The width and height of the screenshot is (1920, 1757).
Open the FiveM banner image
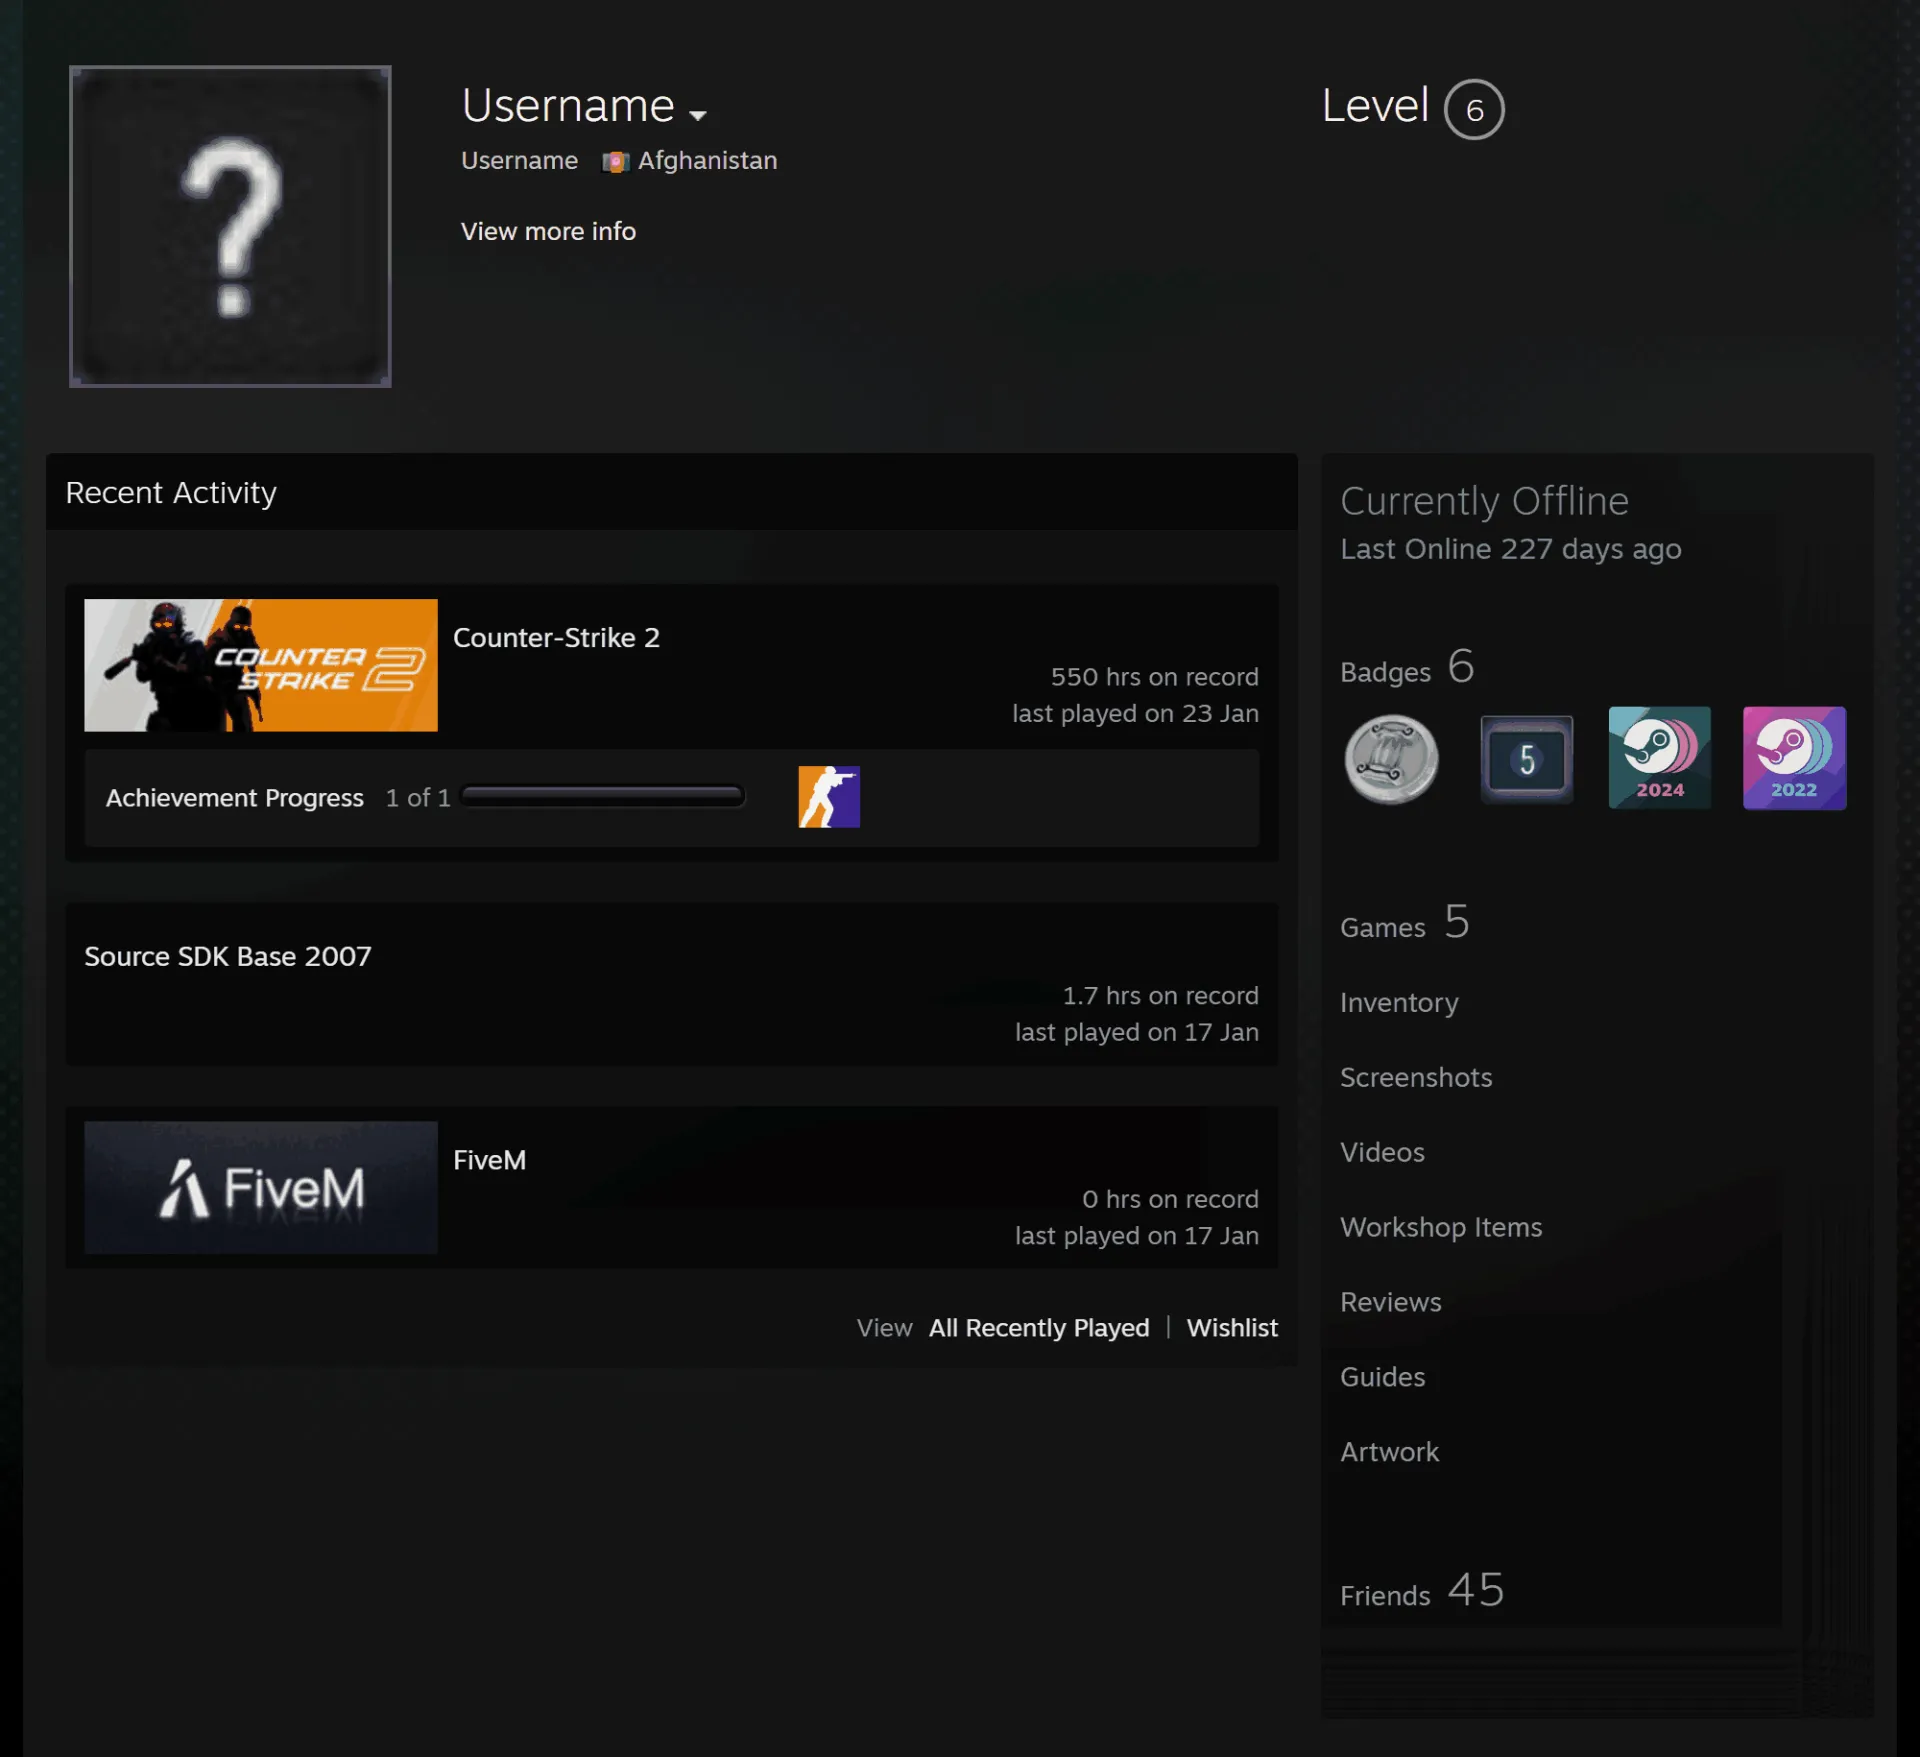261,1187
